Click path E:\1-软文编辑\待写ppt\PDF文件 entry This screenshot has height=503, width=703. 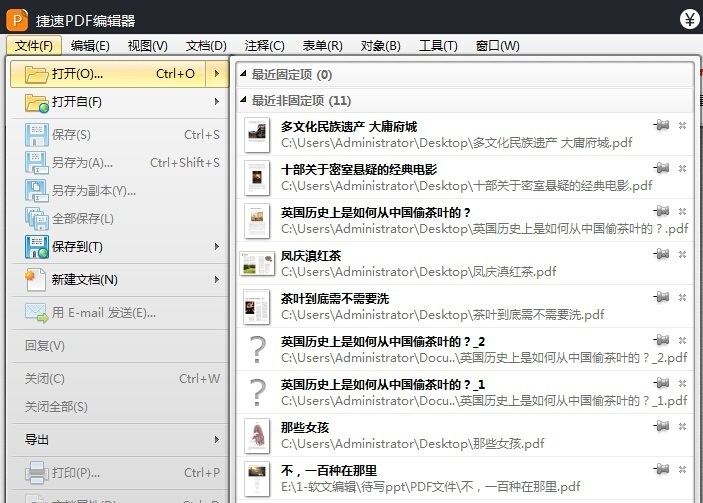[x=430, y=487]
